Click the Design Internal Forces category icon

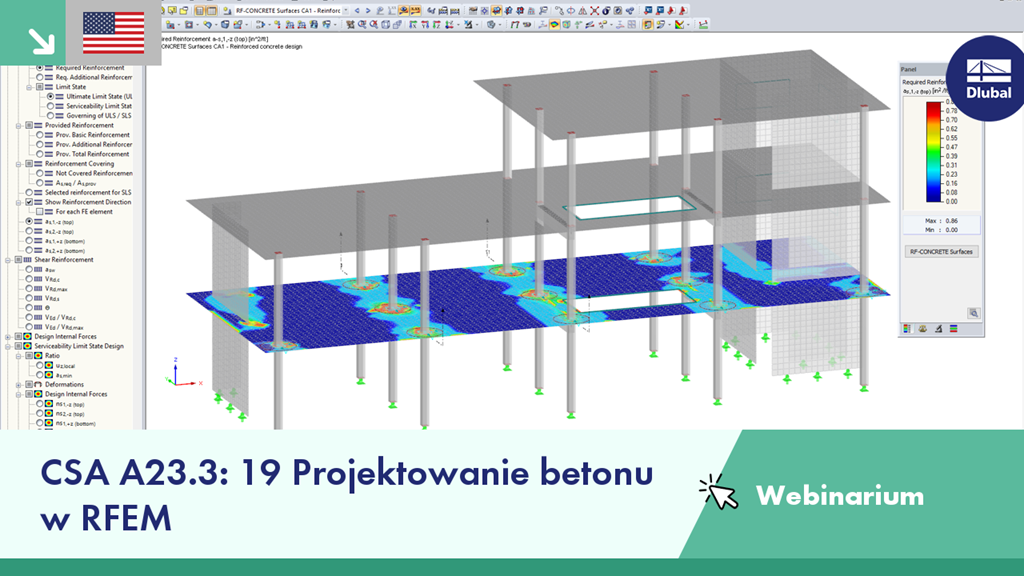click(26, 336)
